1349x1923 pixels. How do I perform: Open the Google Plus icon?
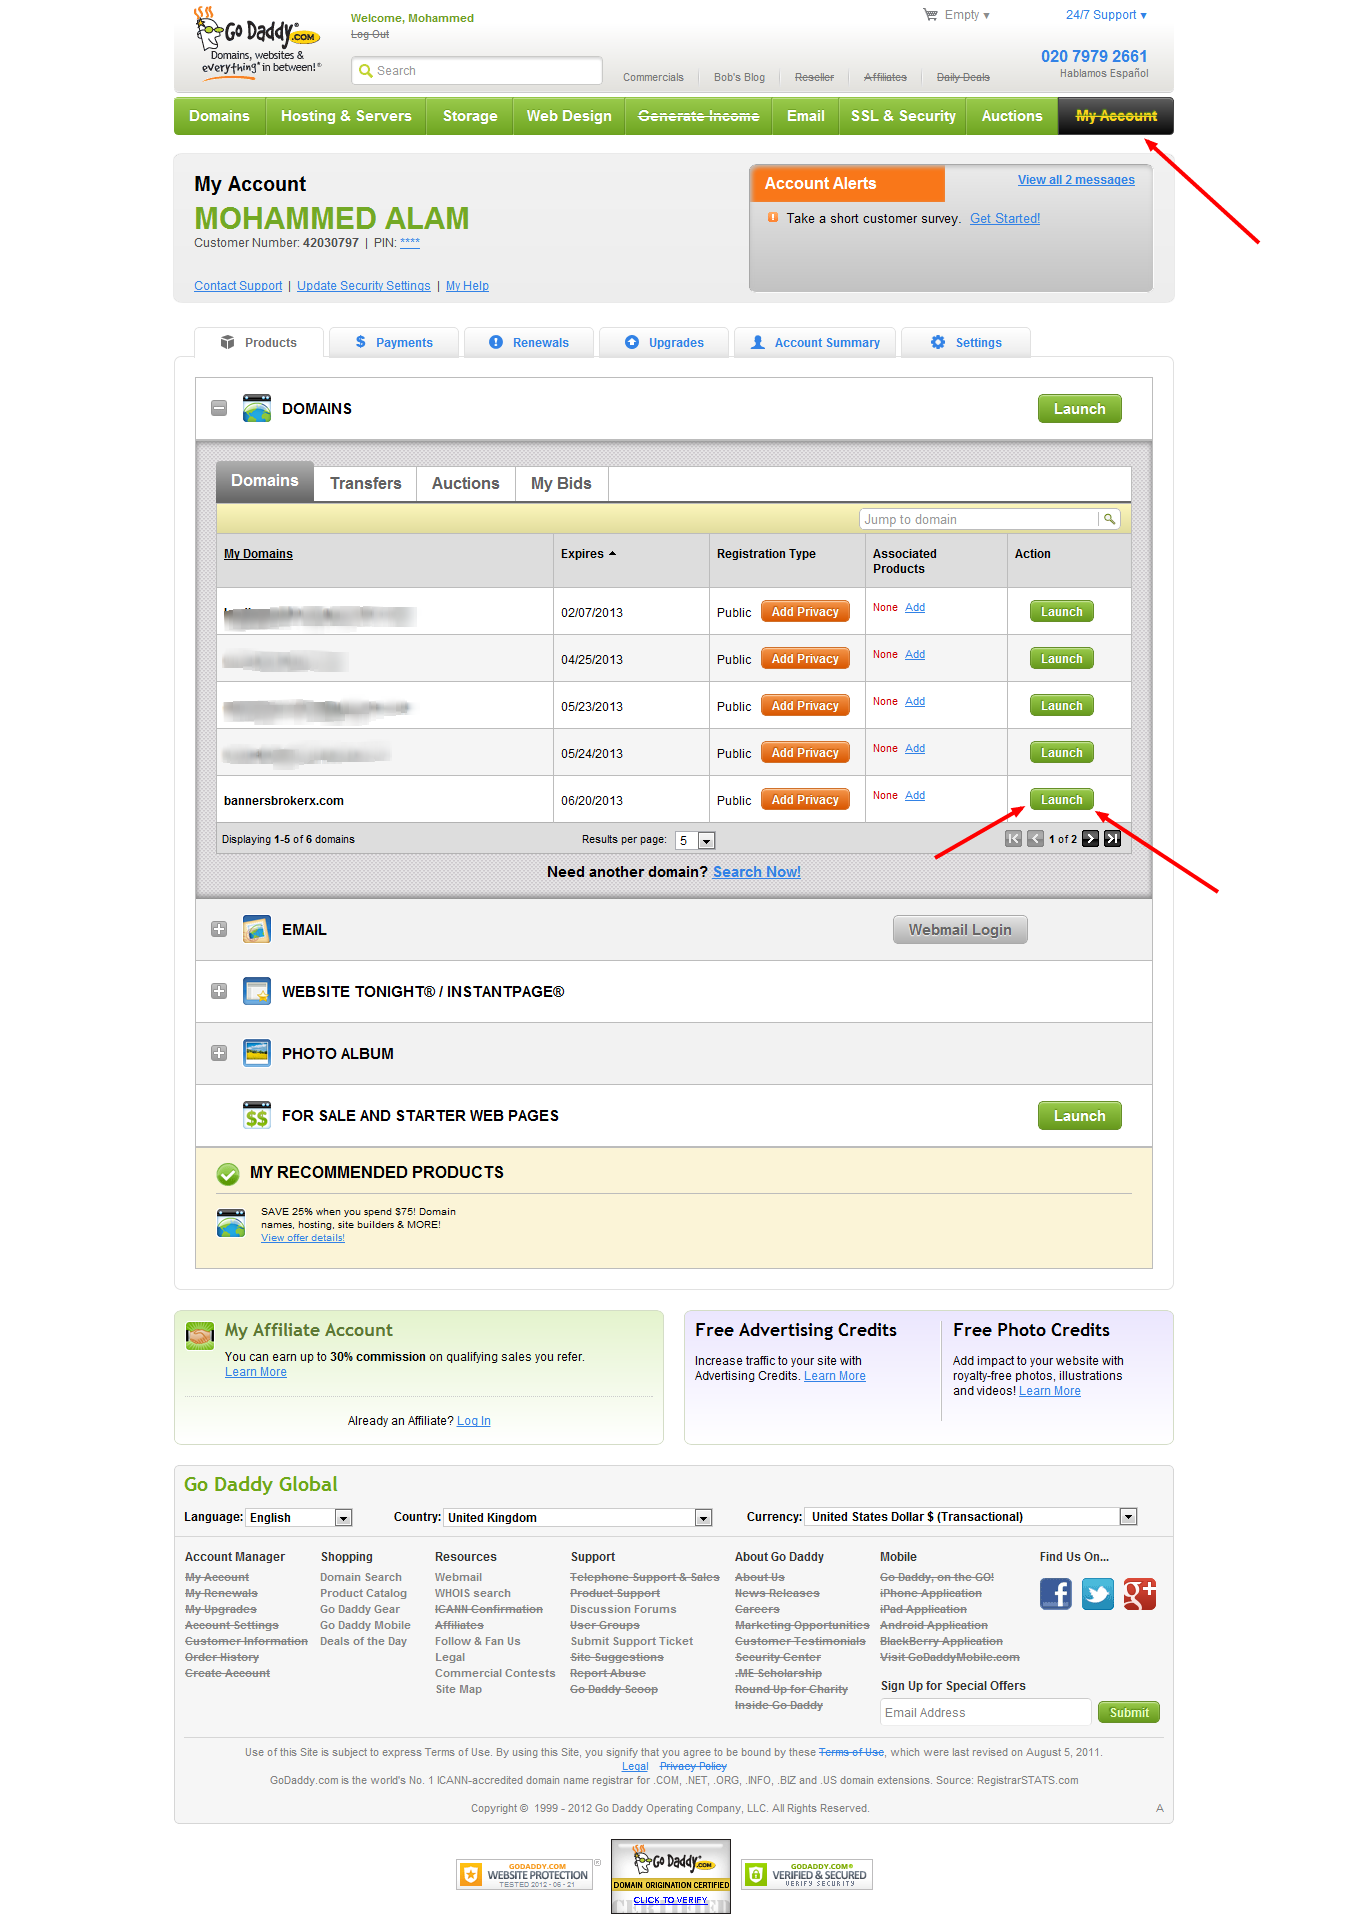point(1139,1593)
